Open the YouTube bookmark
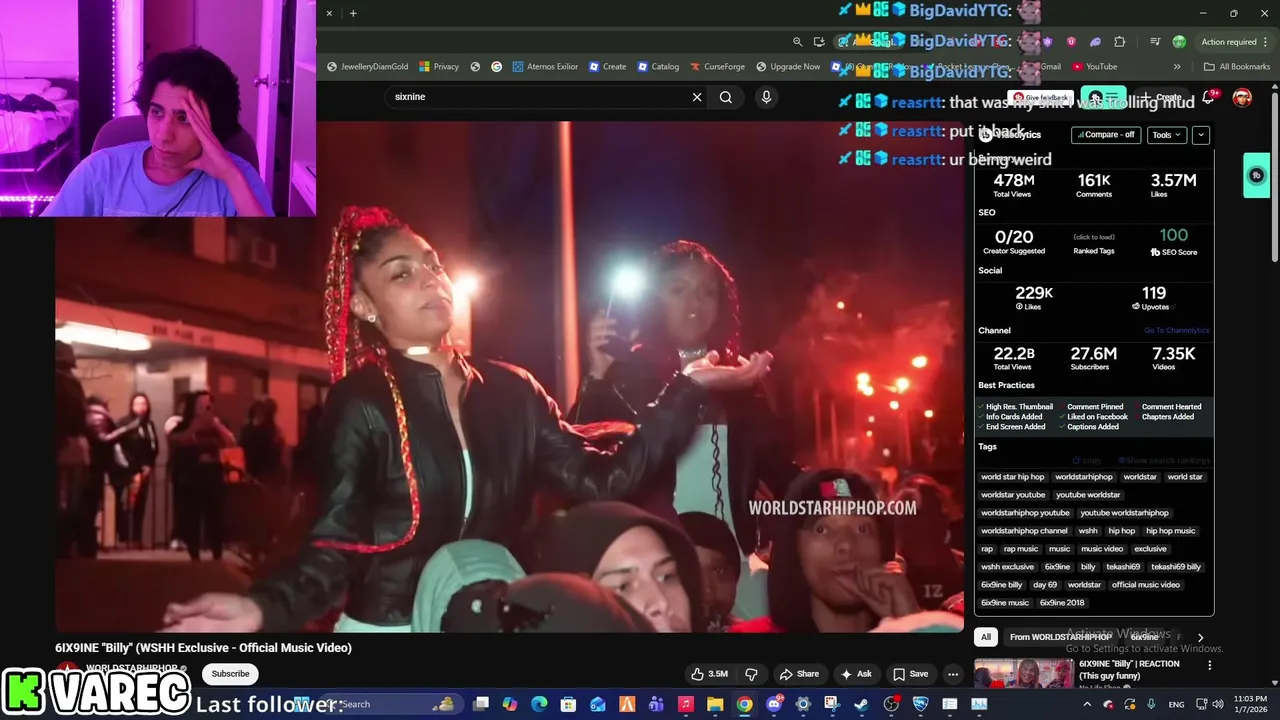The width and height of the screenshot is (1280, 720). click(x=1094, y=67)
